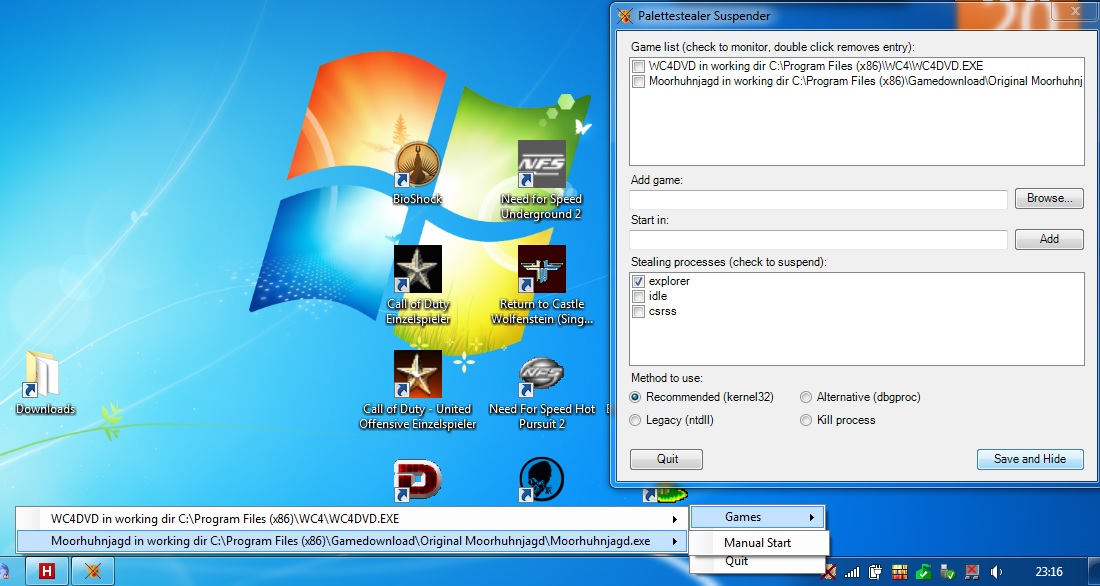The height and width of the screenshot is (586, 1100).
Task: Click Palettestealer Suspender taskbar button
Action: point(93,571)
